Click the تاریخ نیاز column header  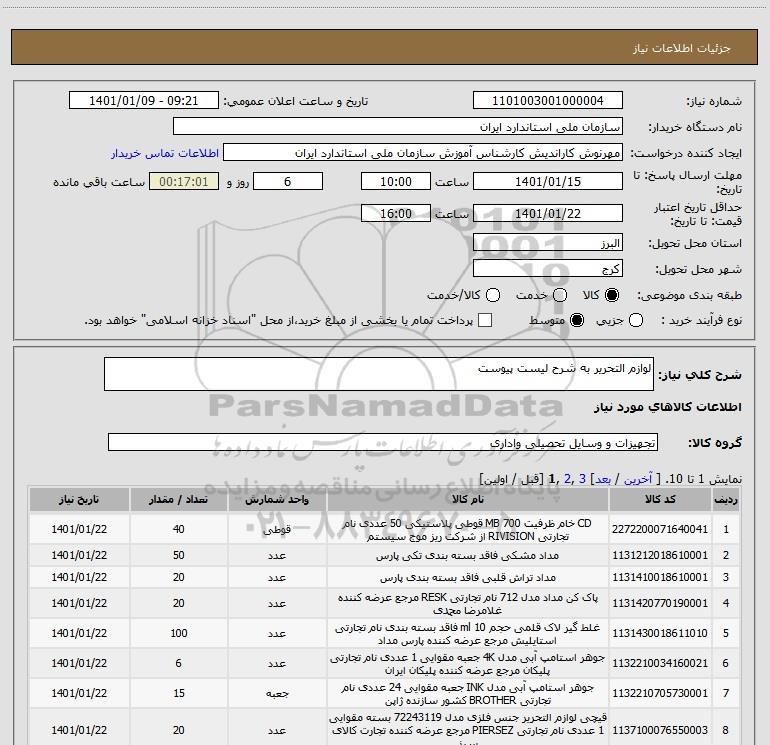click(79, 499)
